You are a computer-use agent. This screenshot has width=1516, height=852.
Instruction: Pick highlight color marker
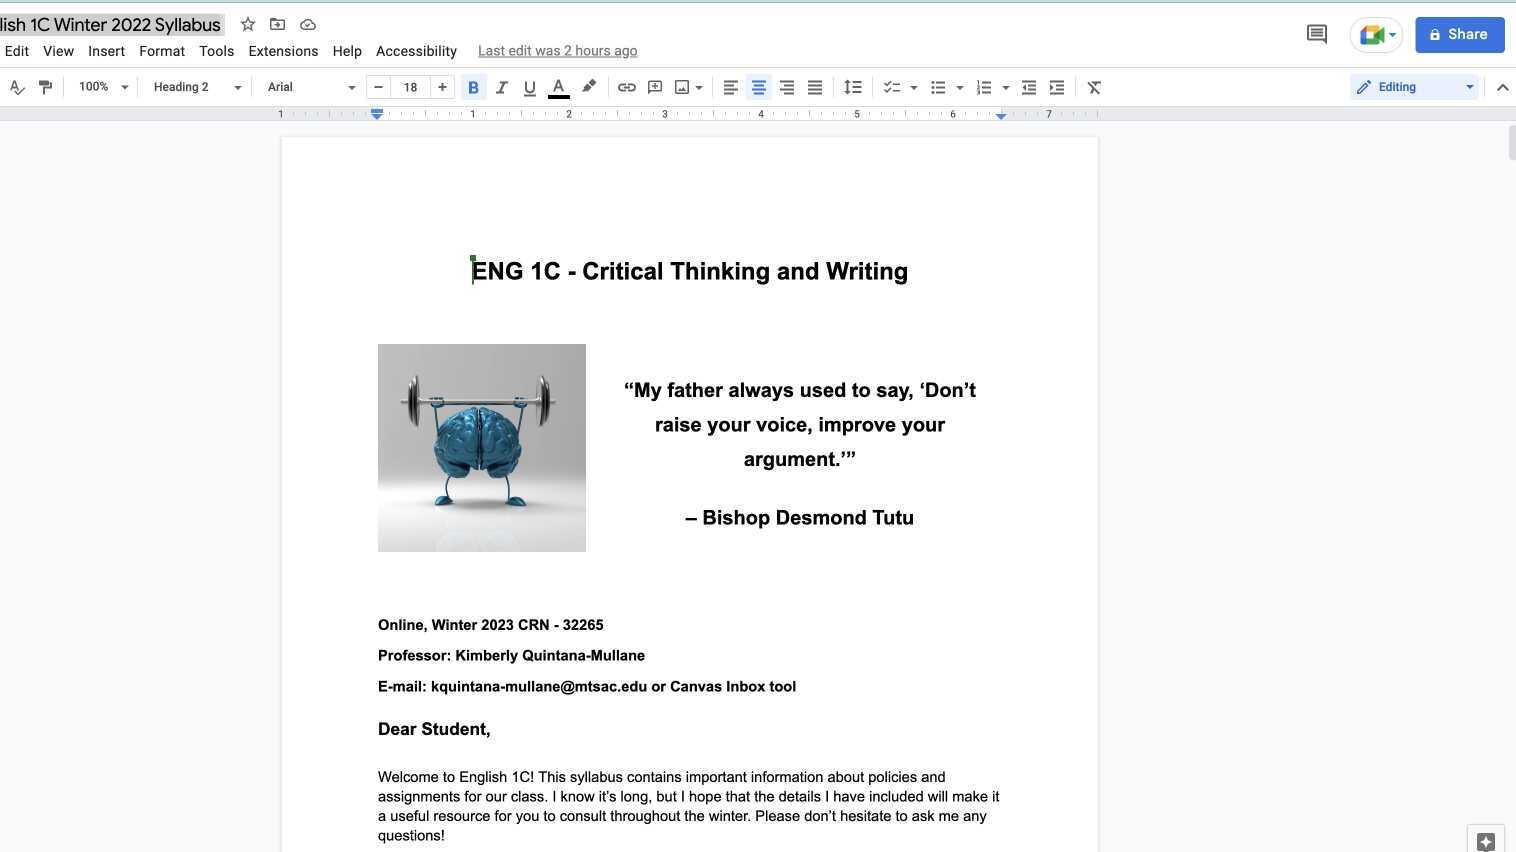click(589, 87)
